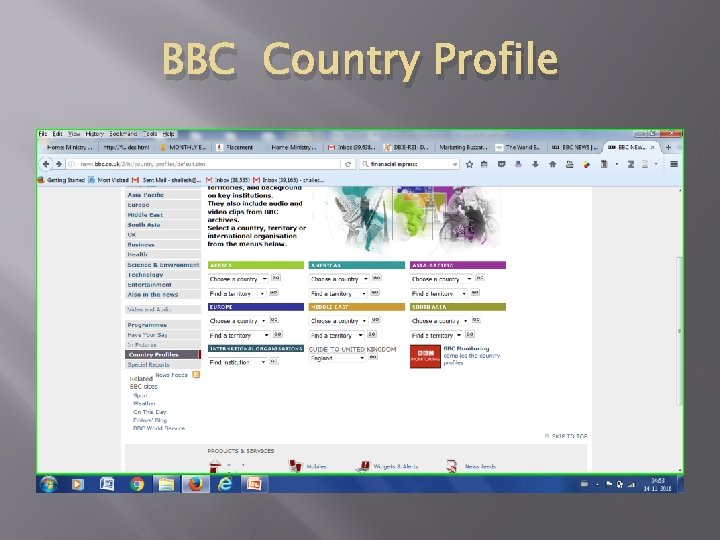Screen dimensions: 720x540
Task: Go to the Firefox home page icon
Action: pos(552,164)
